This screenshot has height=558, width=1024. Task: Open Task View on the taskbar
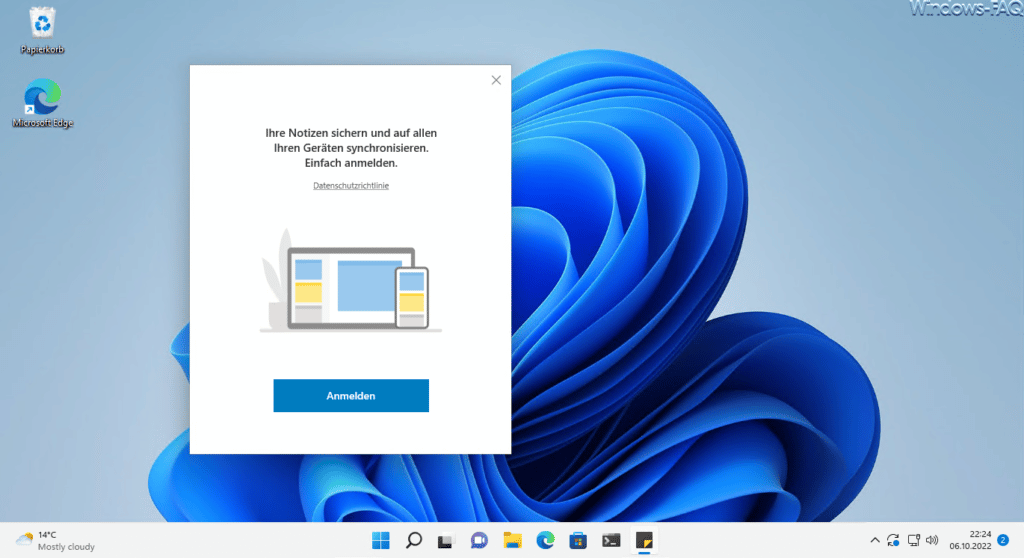(445, 540)
